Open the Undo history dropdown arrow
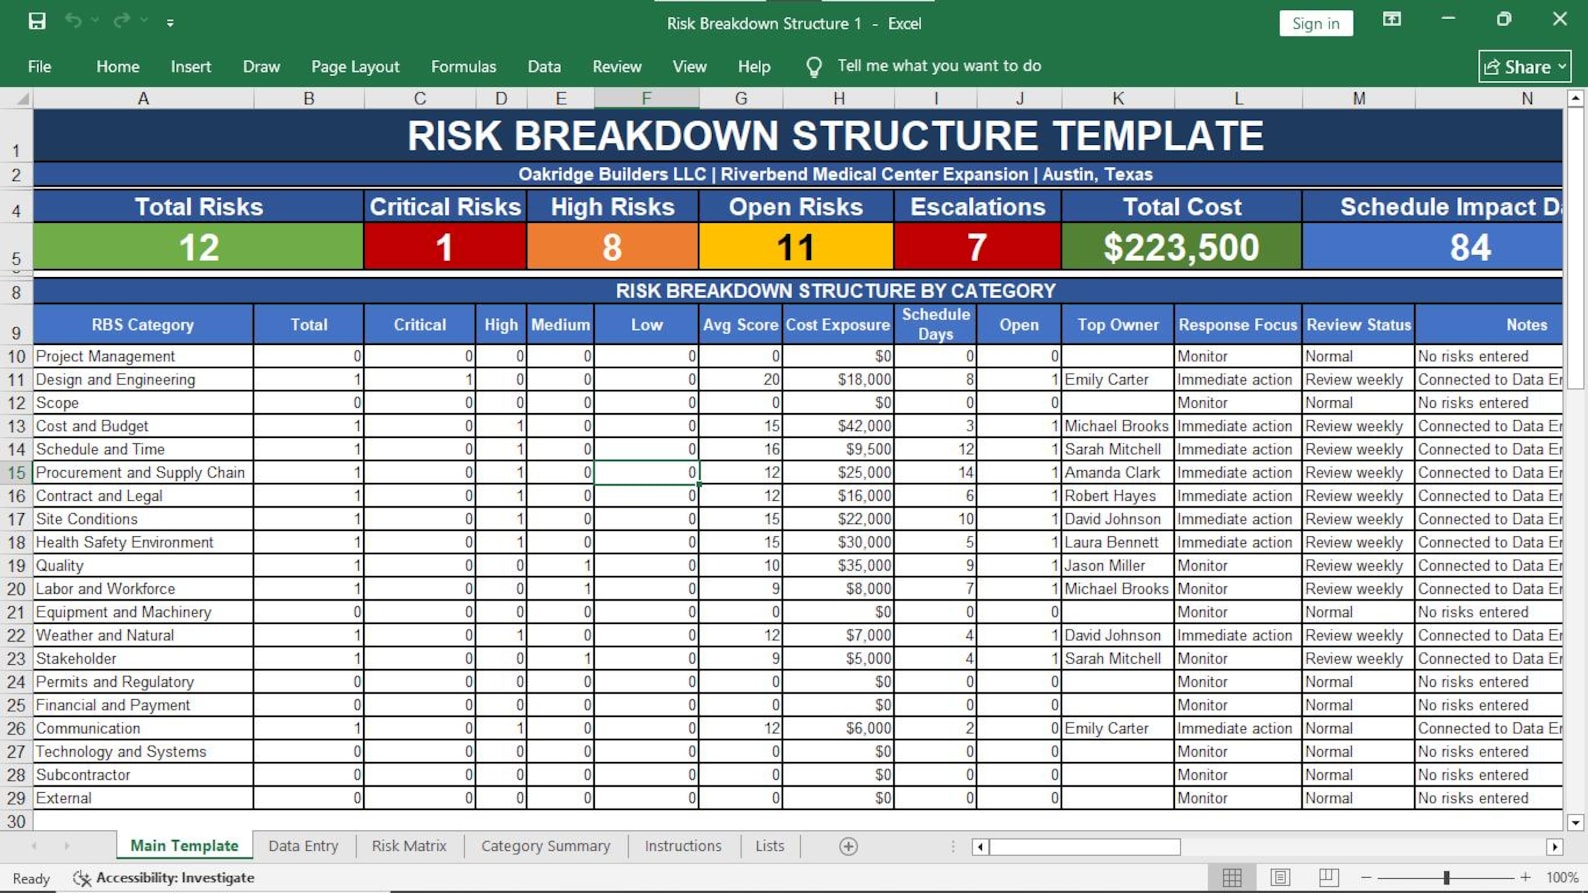Image resolution: width=1588 pixels, height=893 pixels. point(95,21)
